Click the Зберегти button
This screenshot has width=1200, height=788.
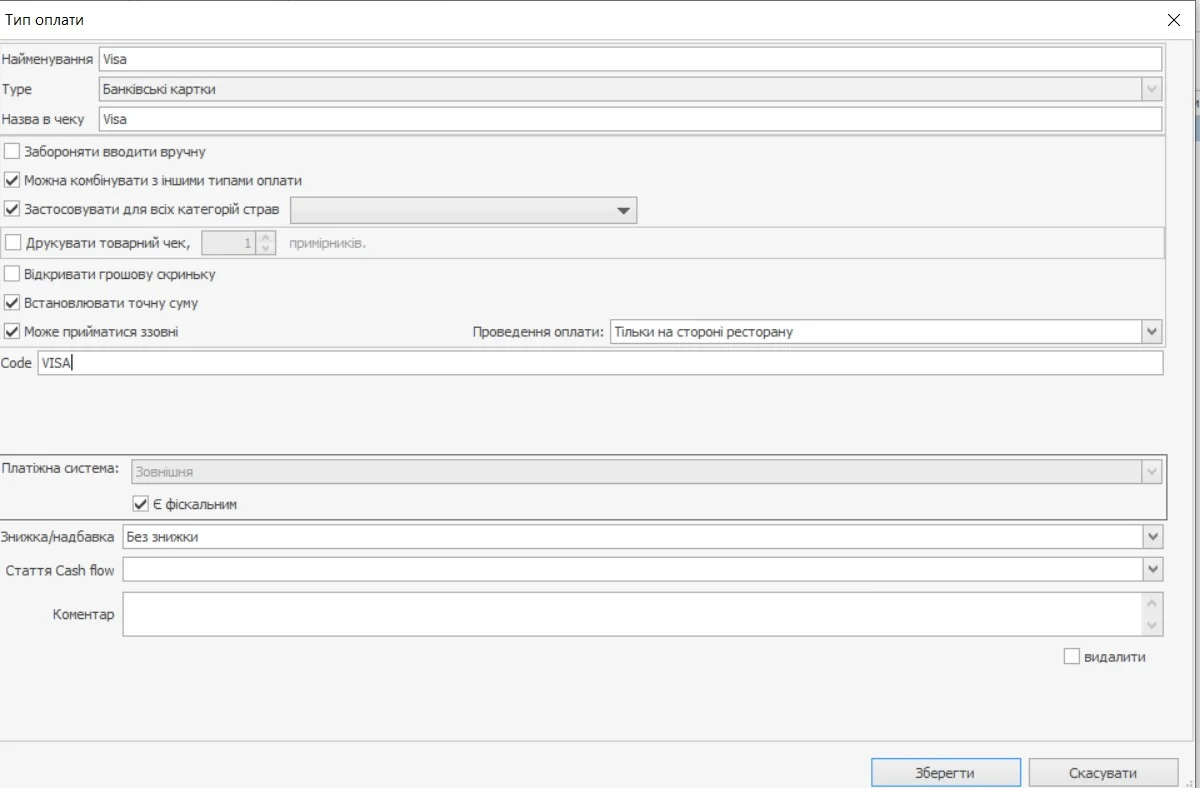point(945,773)
